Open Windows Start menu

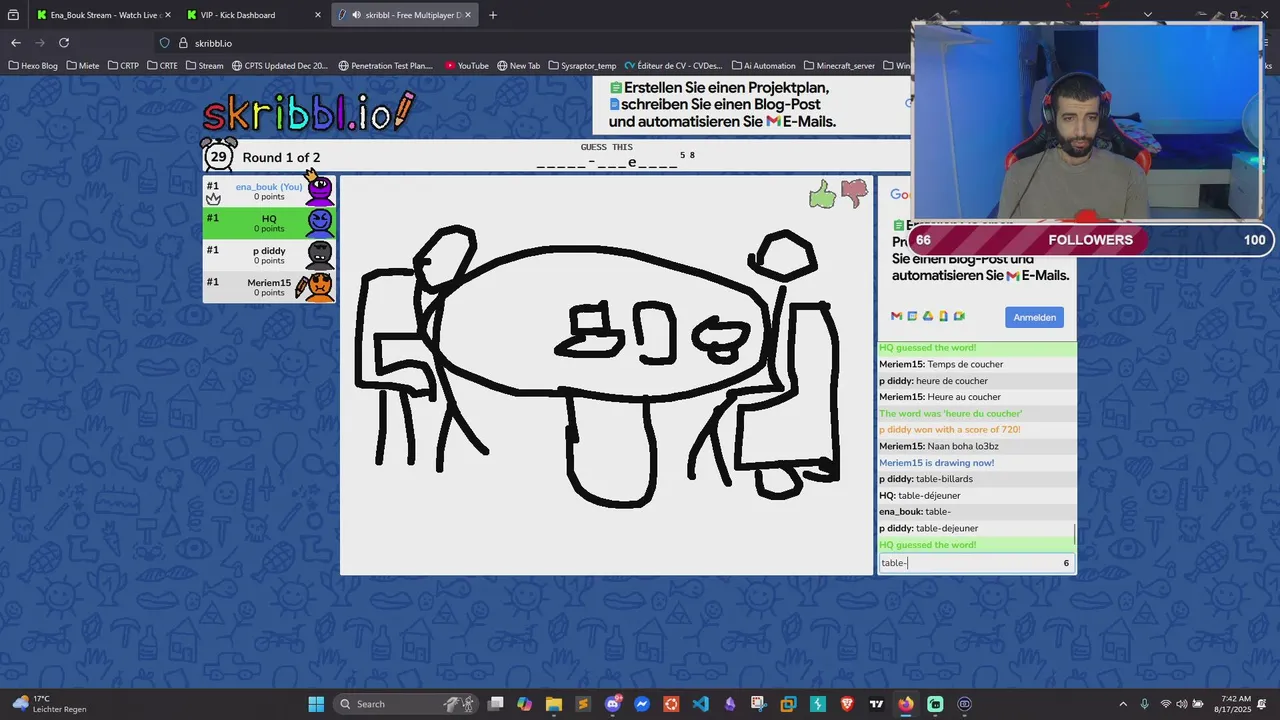point(316,704)
